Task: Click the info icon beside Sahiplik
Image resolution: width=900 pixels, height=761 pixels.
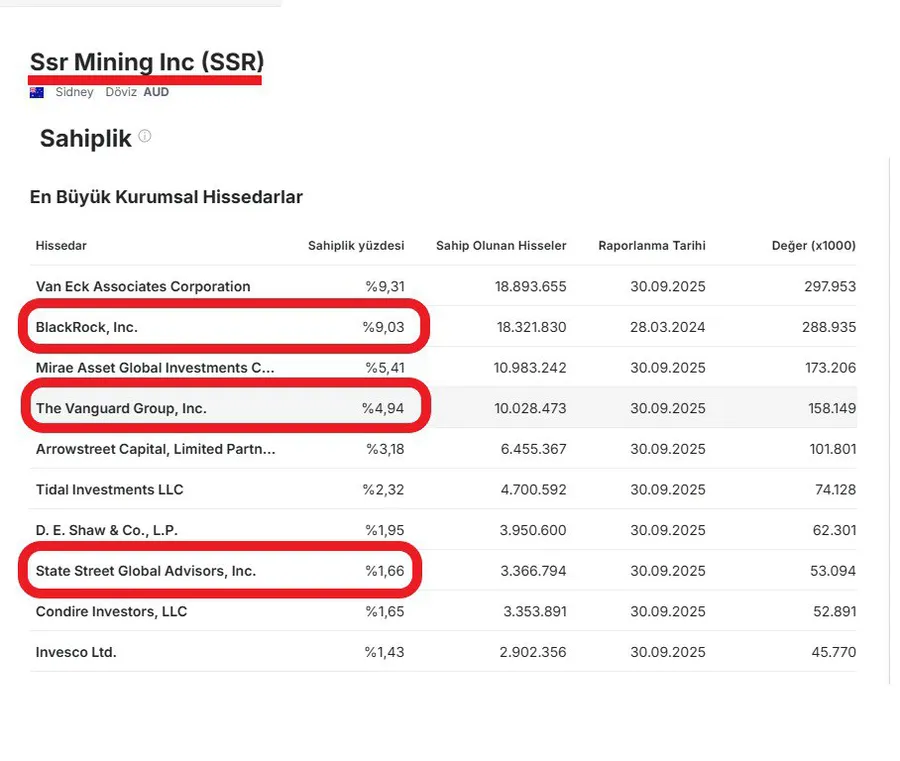Action: (145, 136)
